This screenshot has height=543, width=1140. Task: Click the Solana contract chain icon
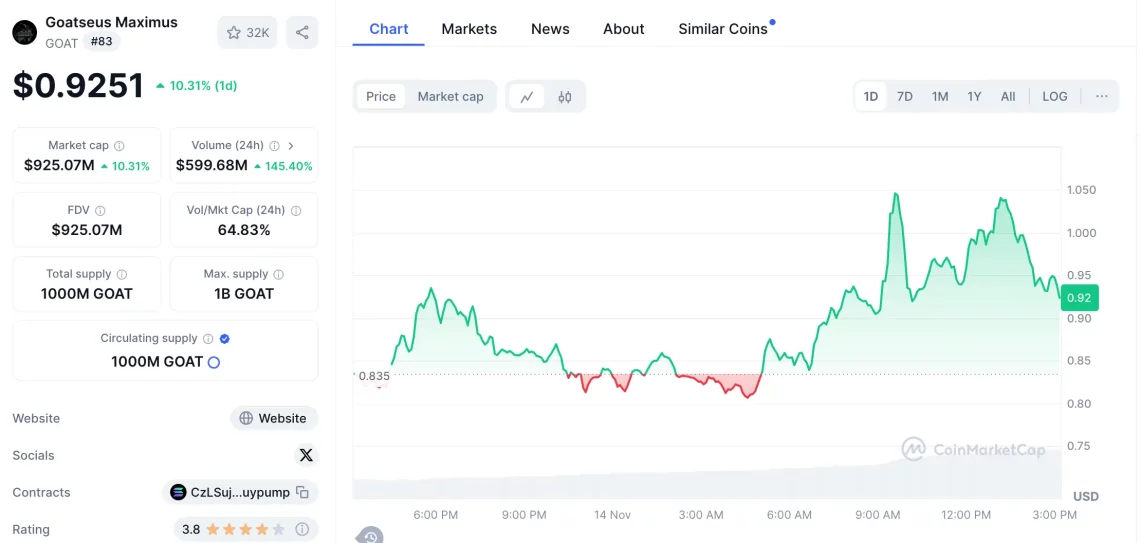pyautogui.click(x=177, y=492)
